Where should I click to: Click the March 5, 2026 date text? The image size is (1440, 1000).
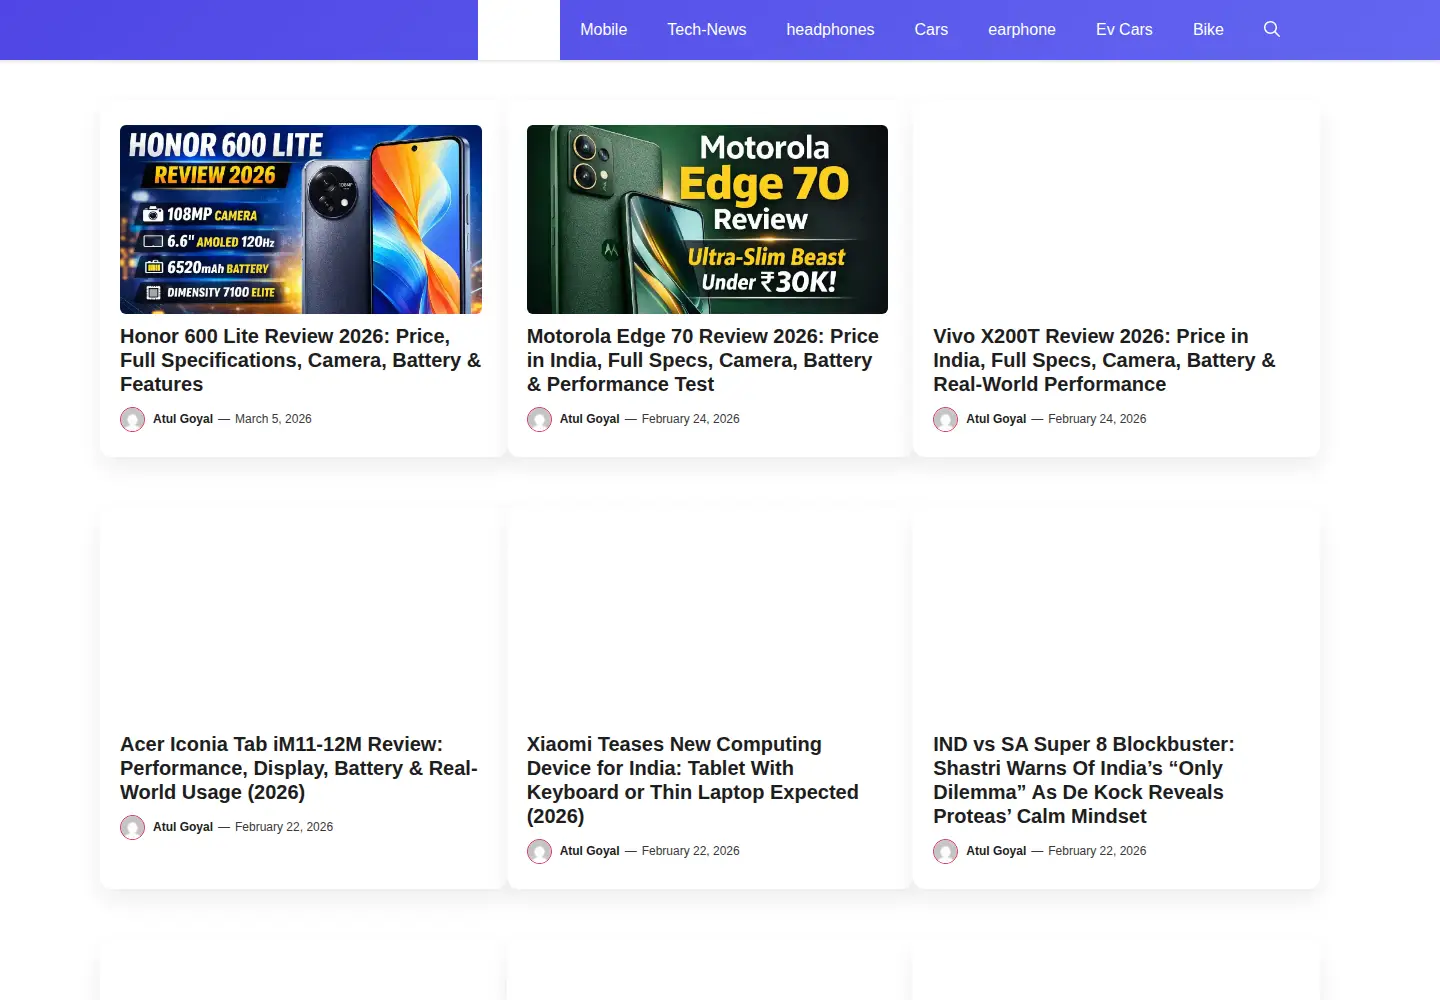tap(273, 419)
